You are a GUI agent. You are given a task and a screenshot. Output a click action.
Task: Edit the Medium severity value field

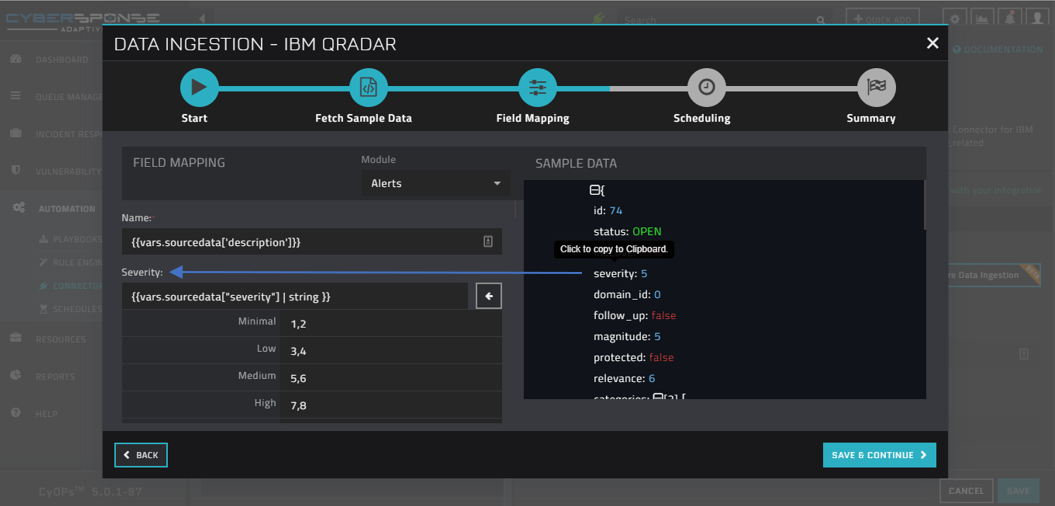pyautogui.click(x=390, y=378)
